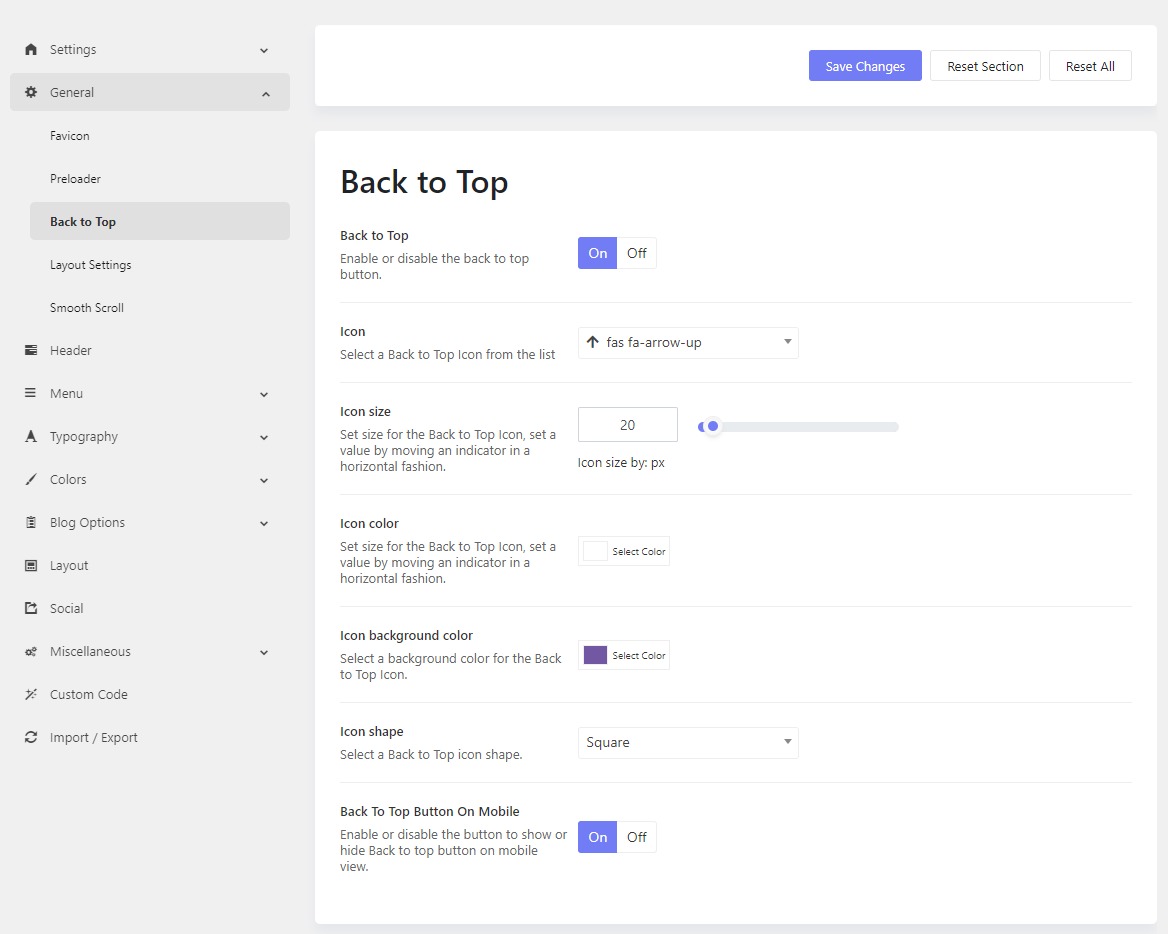Image resolution: width=1168 pixels, height=934 pixels.
Task: Click the magic wand icon beside Custom Code
Action: [x=31, y=694]
